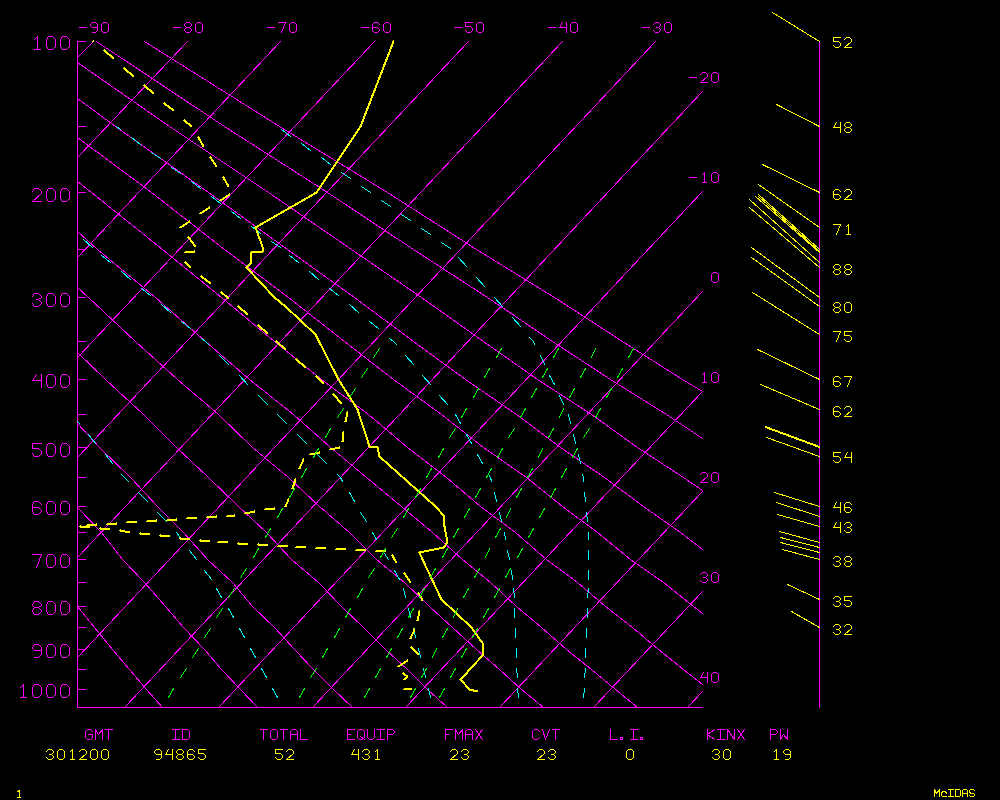Select the station ID value 94865
This screenshot has width=1000, height=800.
[x=180, y=755]
